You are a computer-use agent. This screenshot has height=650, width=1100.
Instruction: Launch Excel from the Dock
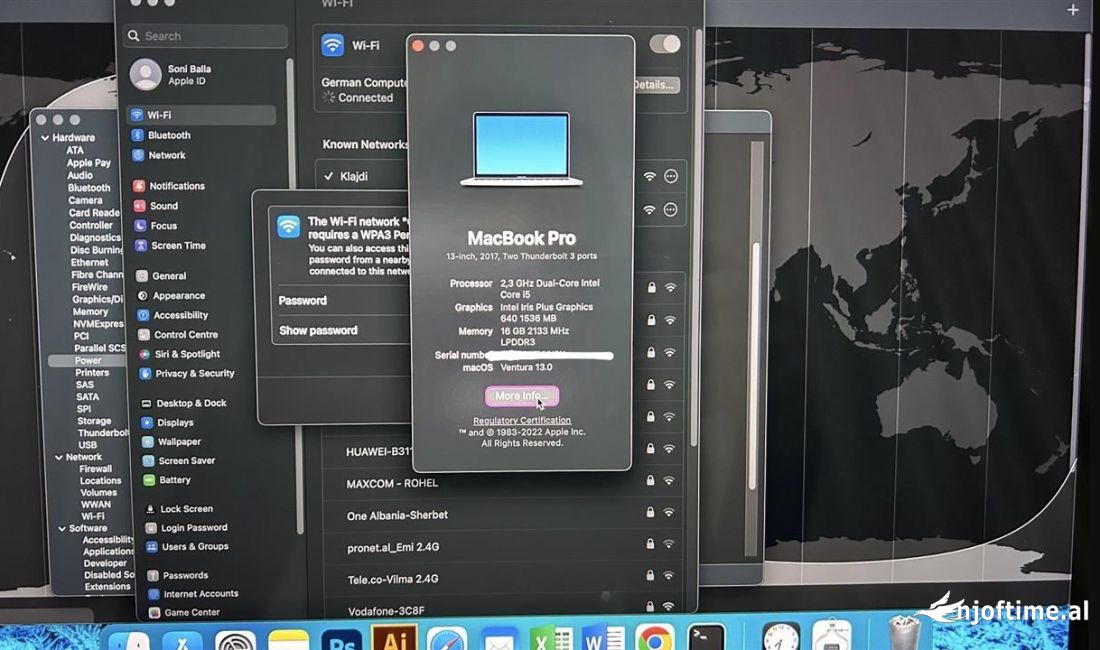coord(551,639)
